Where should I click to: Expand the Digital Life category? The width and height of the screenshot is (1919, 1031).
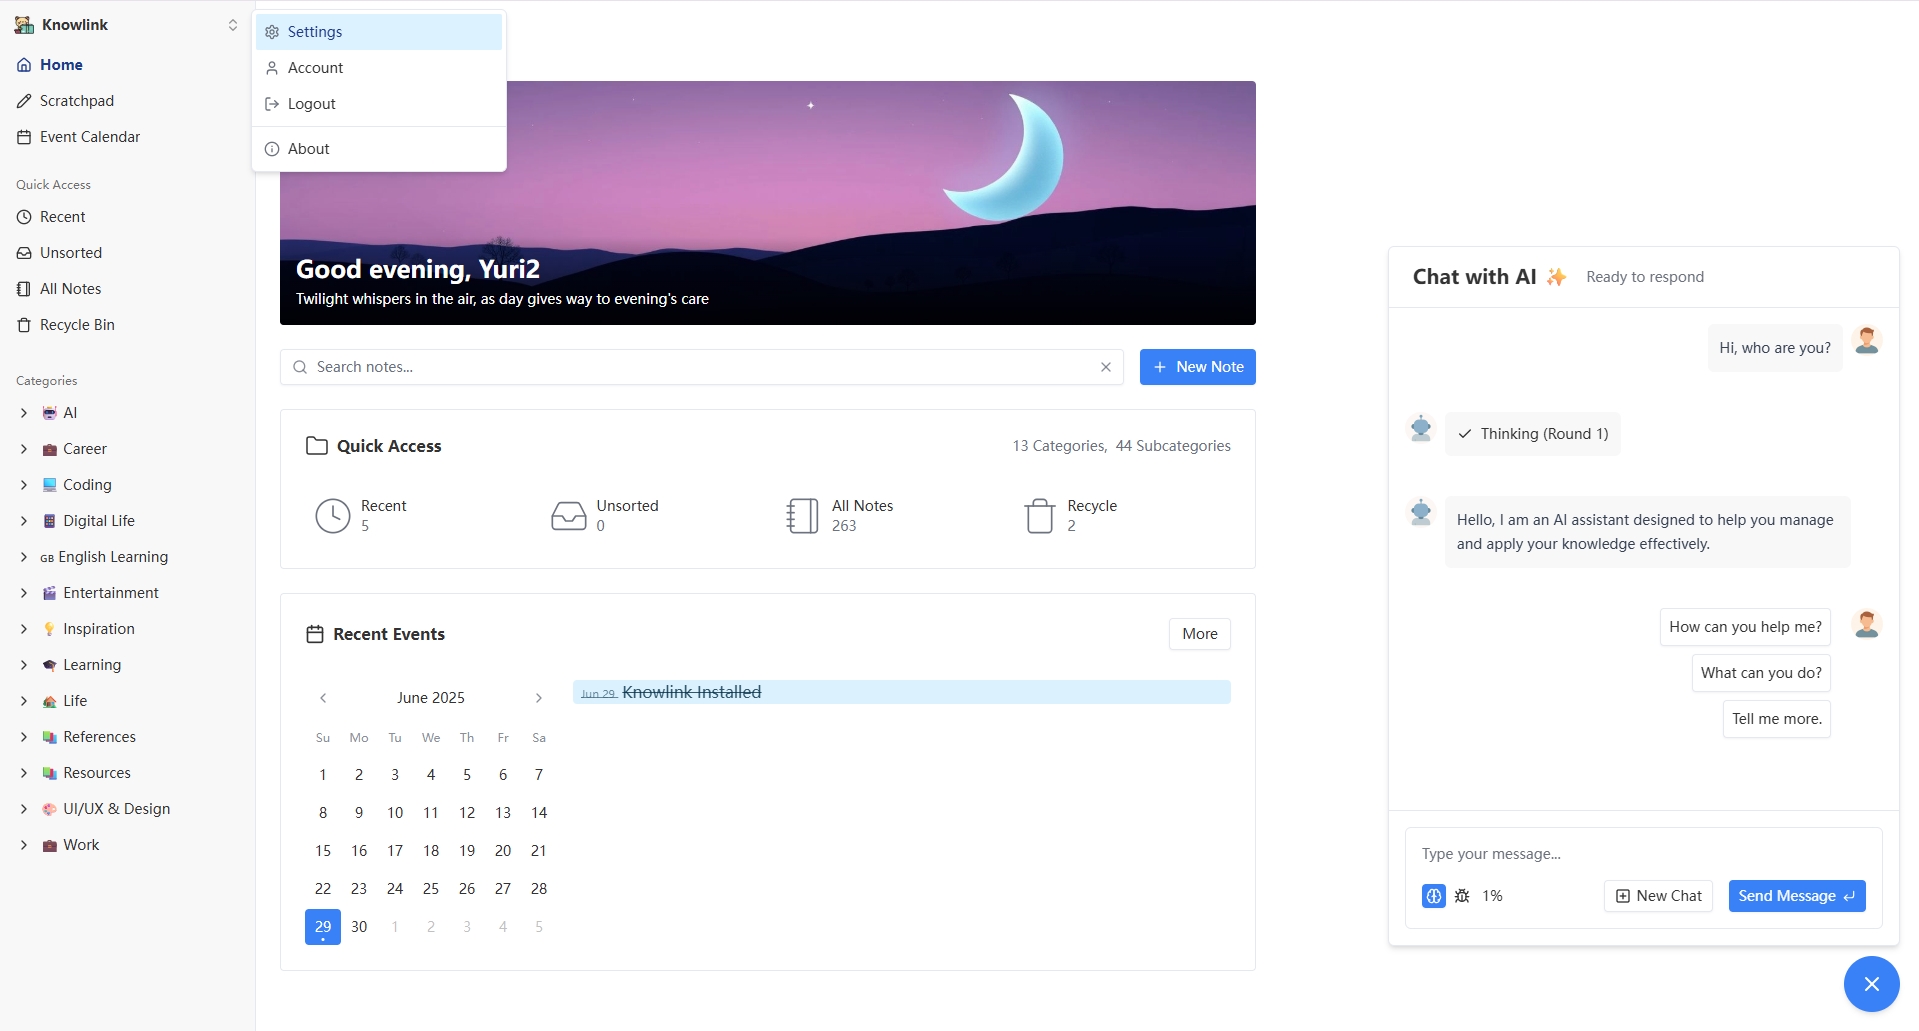pyautogui.click(x=24, y=521)
